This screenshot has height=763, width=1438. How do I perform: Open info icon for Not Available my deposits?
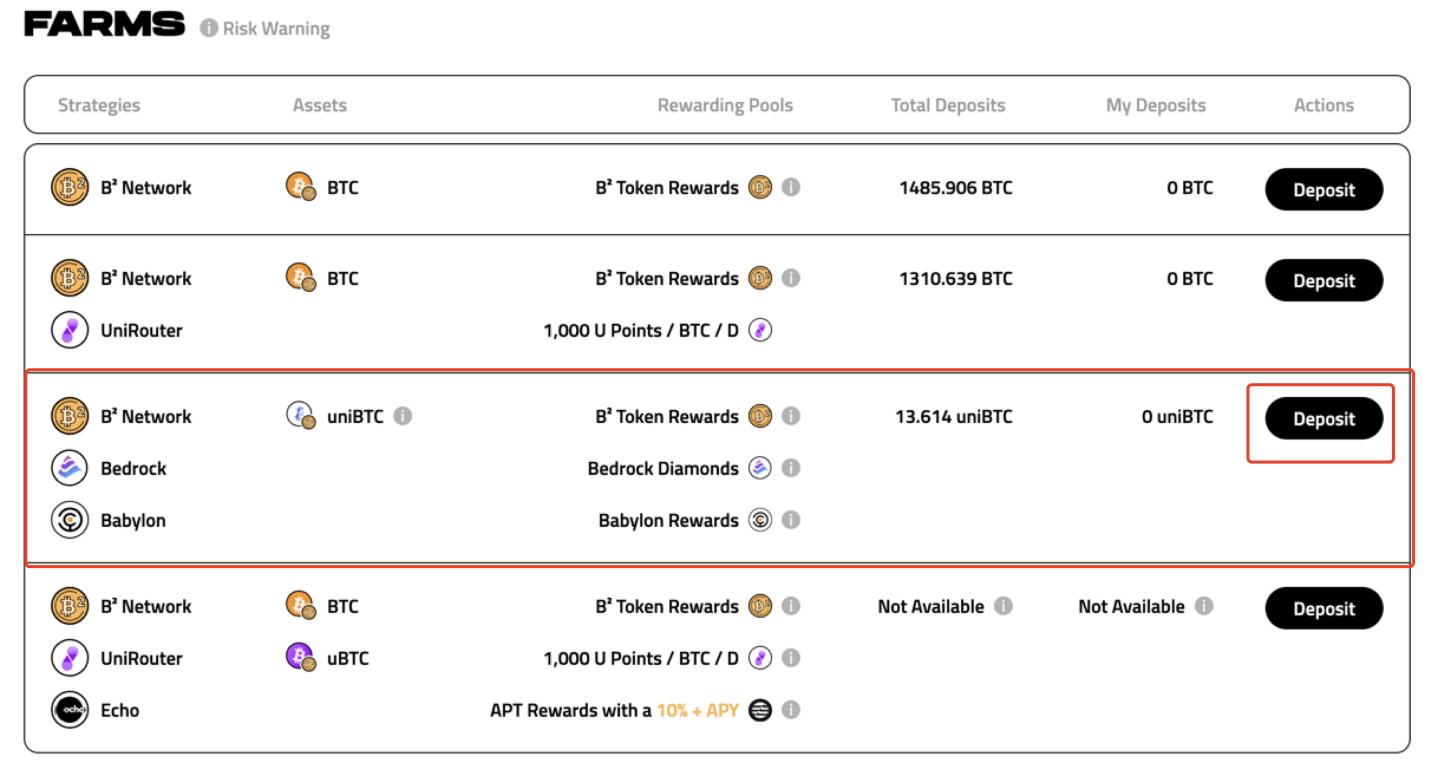tap(1205, 607)
